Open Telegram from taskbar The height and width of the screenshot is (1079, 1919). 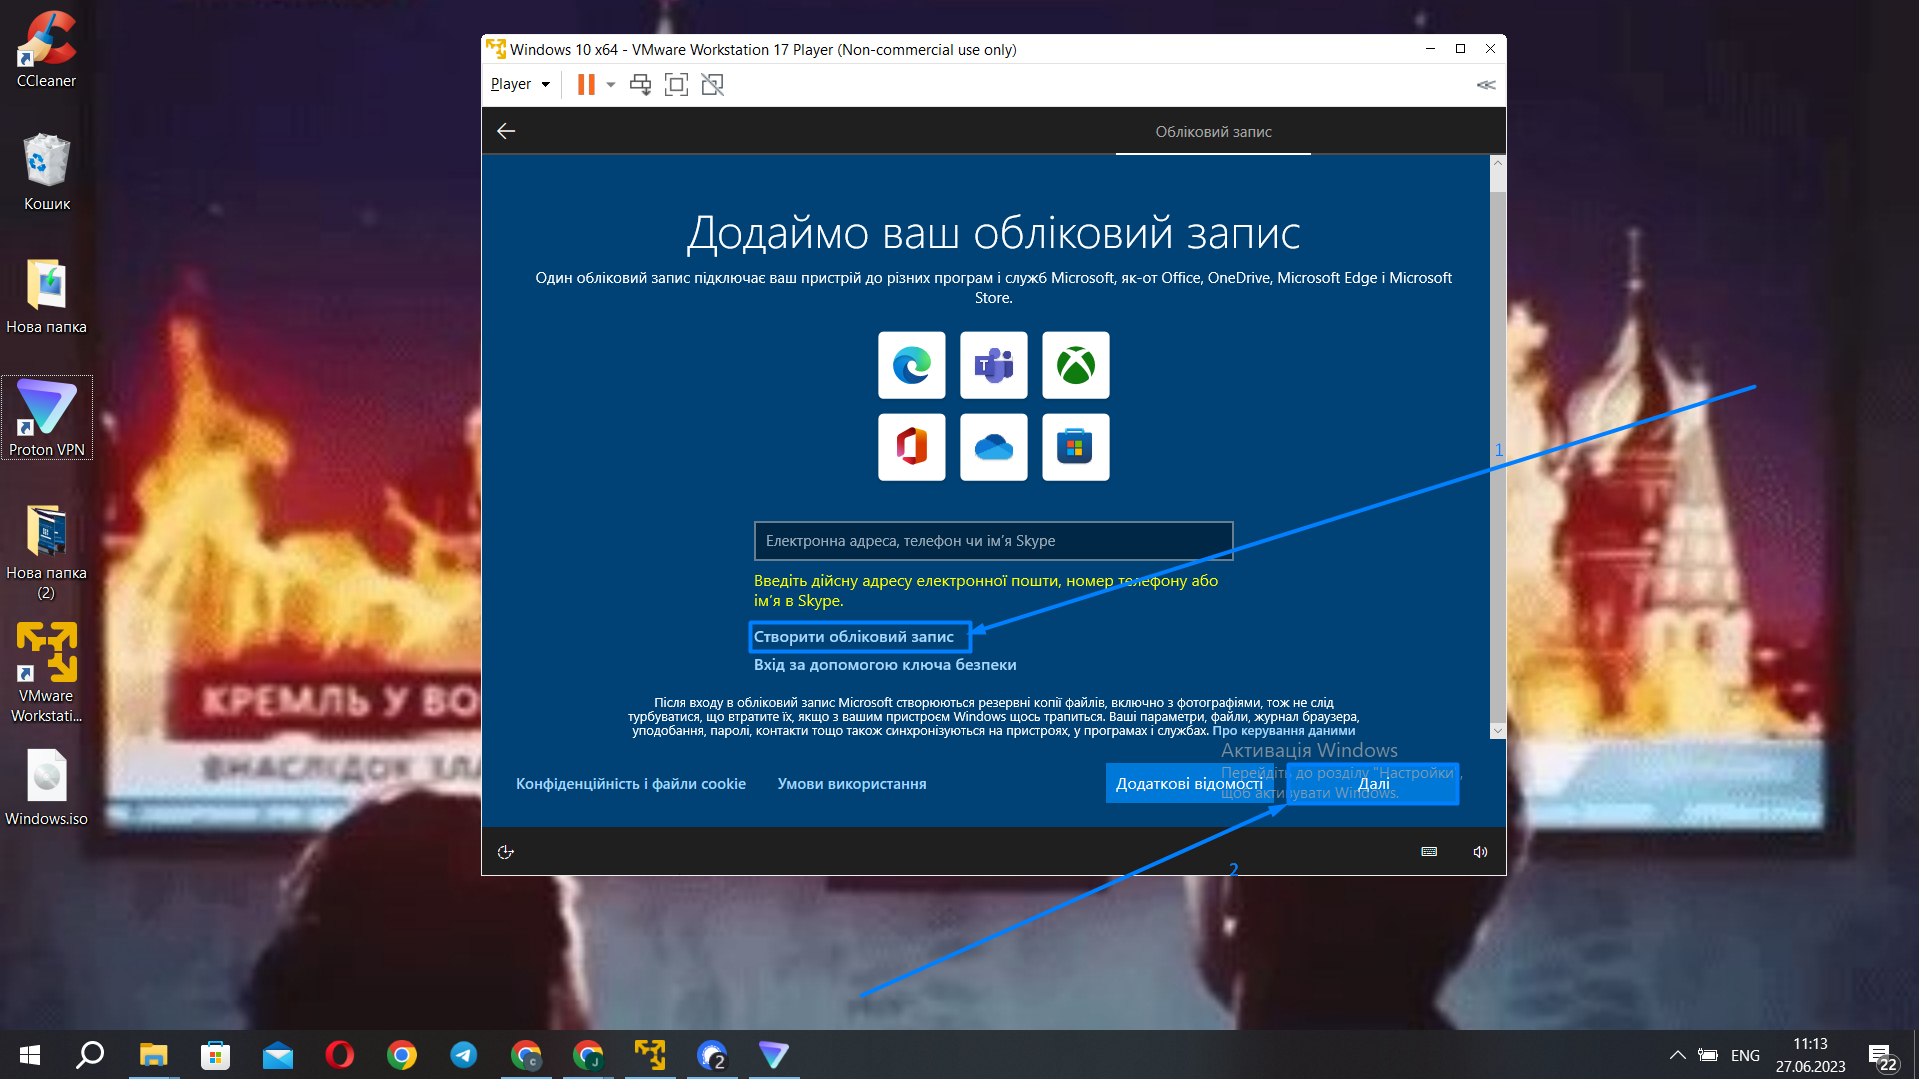coord(463,1055)
